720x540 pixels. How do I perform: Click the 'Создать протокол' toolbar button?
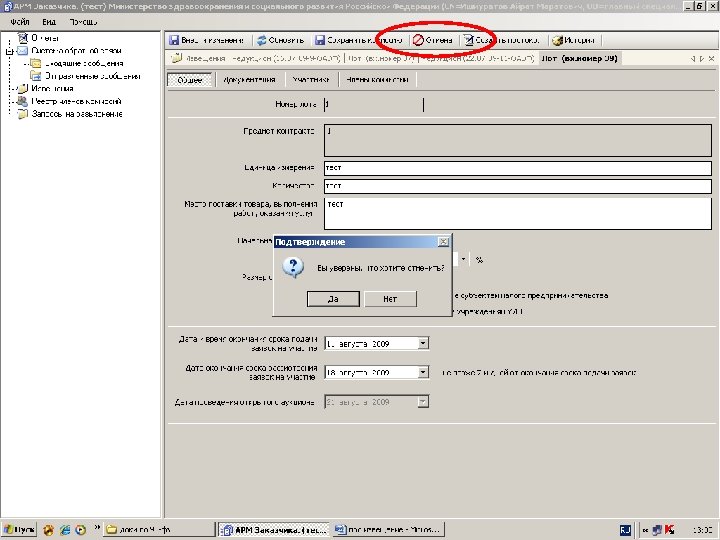501,40
